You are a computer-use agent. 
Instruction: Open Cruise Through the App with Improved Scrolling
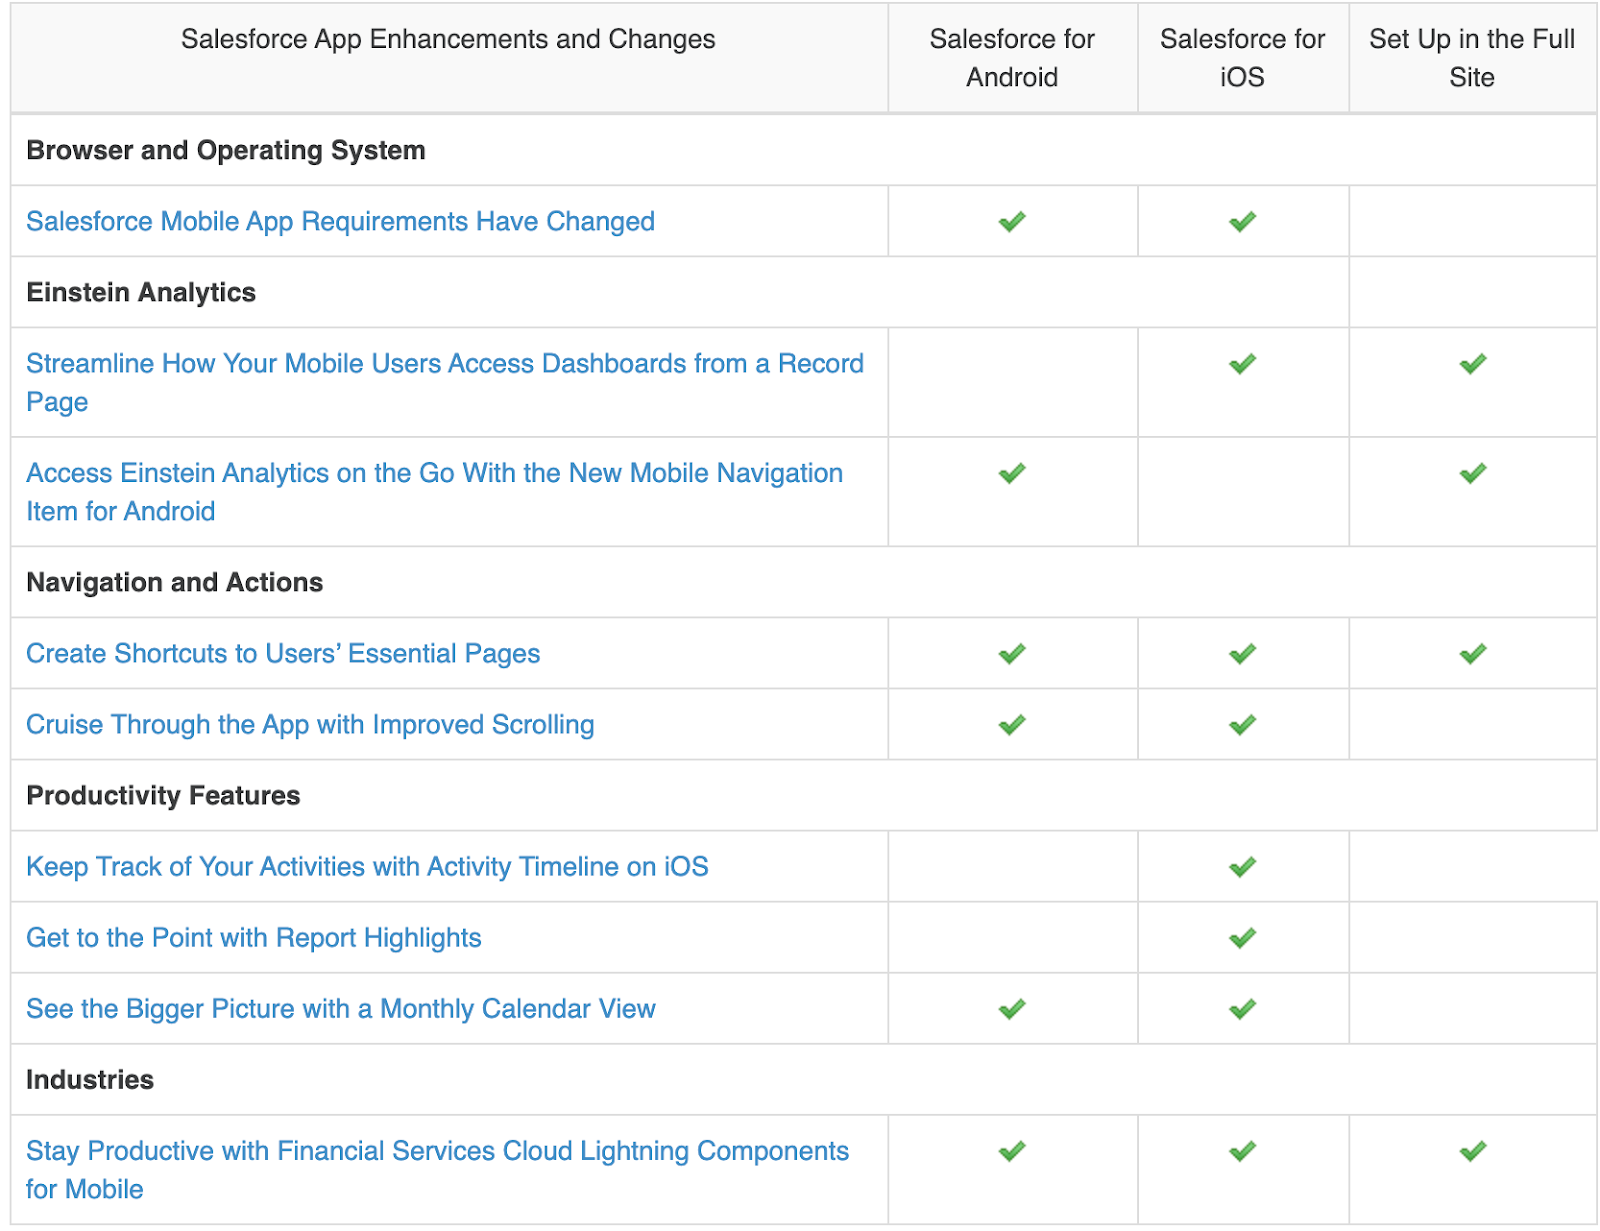click(310, 725)
